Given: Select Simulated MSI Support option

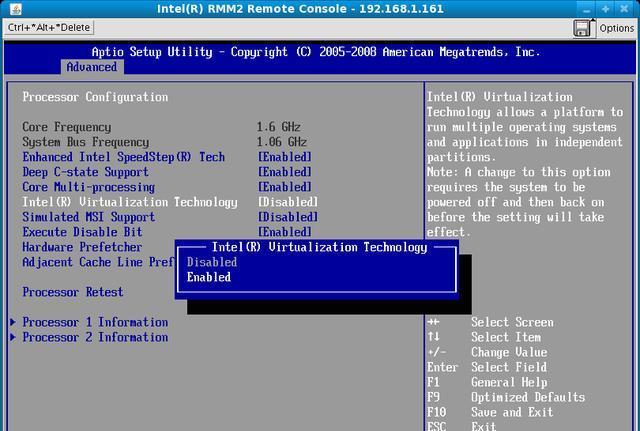Looking at the screenshot, I should click(x=89, y=217).
